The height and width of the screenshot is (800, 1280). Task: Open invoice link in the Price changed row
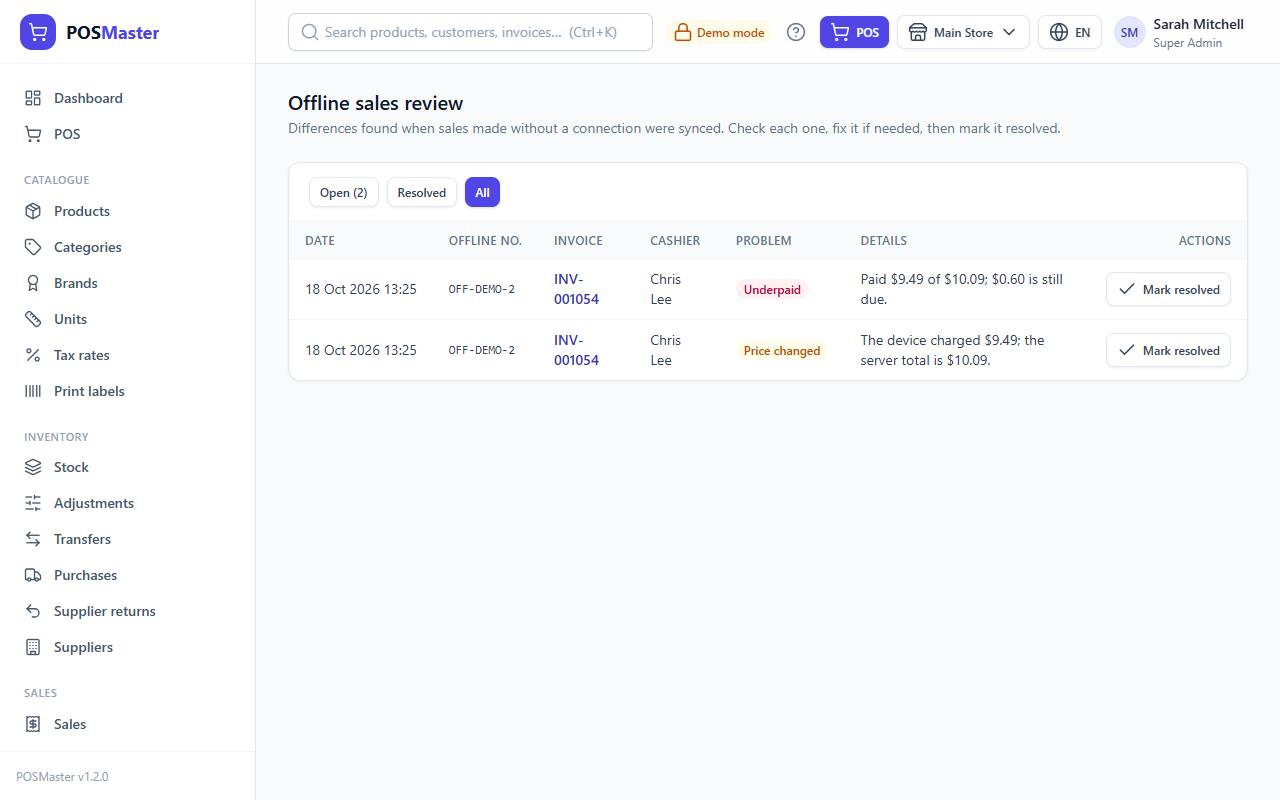coord(576,350)
